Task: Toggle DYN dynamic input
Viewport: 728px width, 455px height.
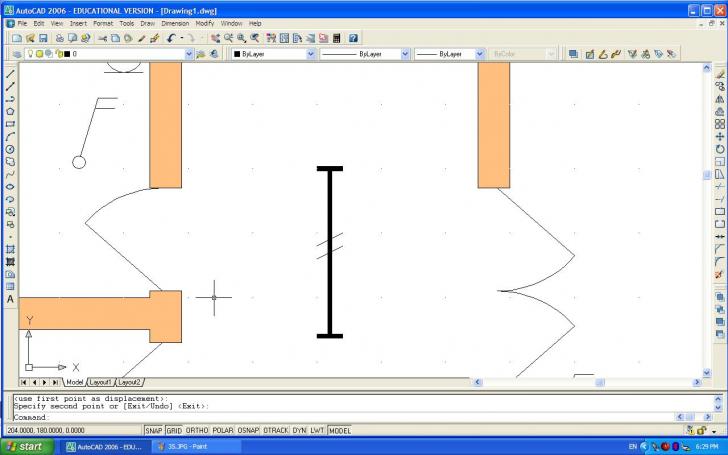Action: tap(299, 430)
